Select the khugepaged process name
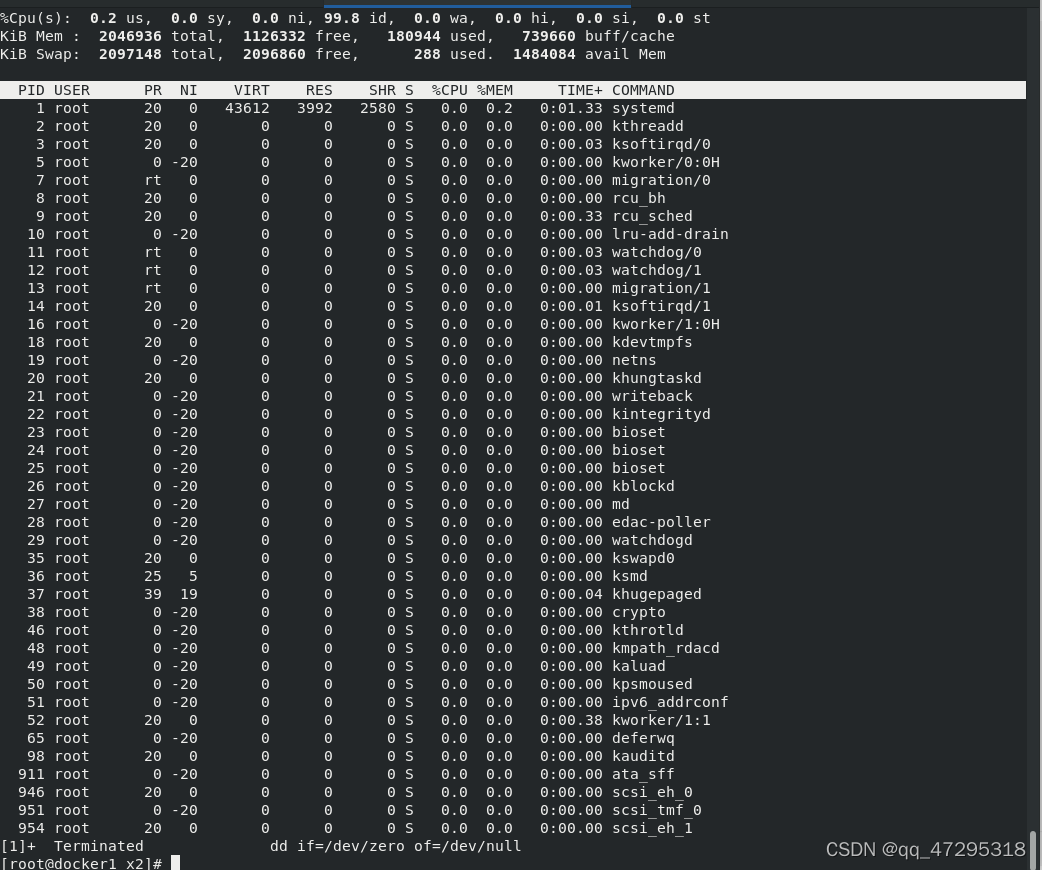 657,594
